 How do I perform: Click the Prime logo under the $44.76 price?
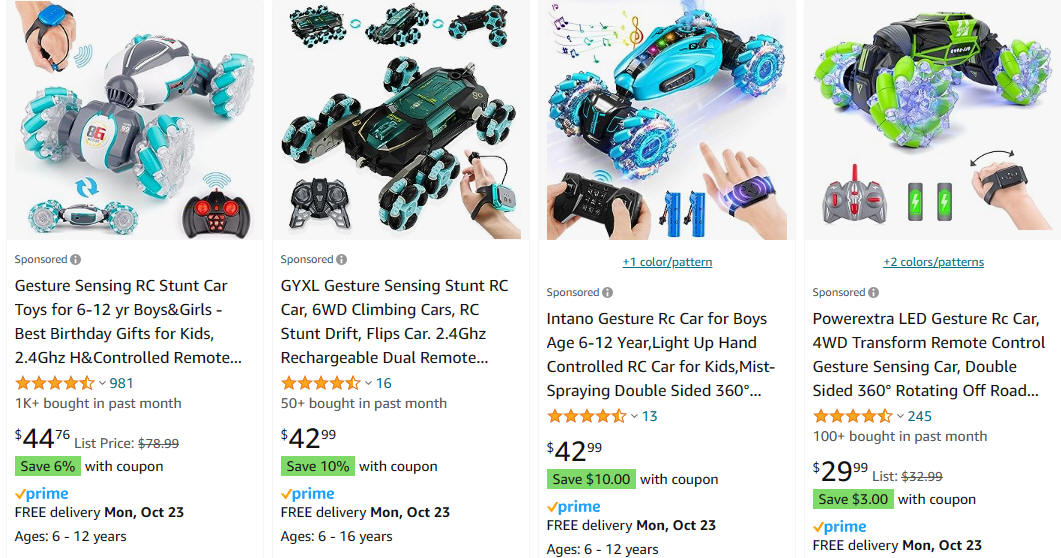point(42,494)
